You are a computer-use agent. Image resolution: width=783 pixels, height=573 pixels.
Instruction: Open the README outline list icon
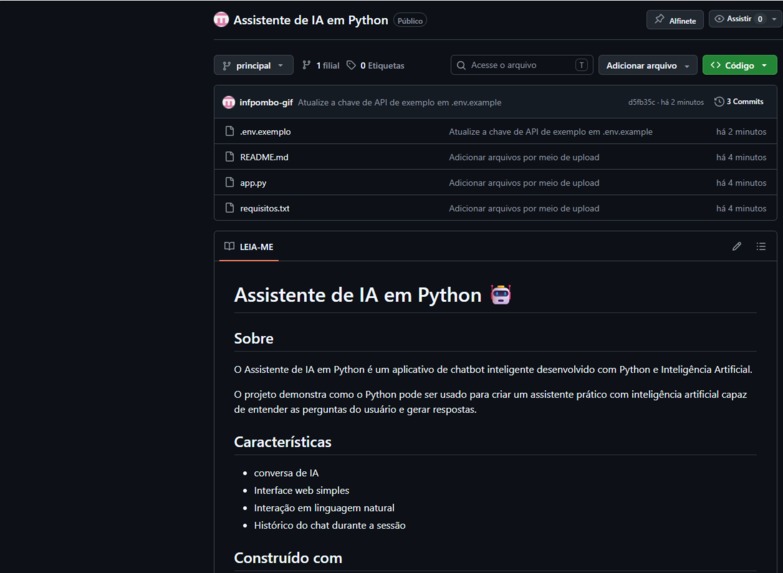[x=761, y=246]
